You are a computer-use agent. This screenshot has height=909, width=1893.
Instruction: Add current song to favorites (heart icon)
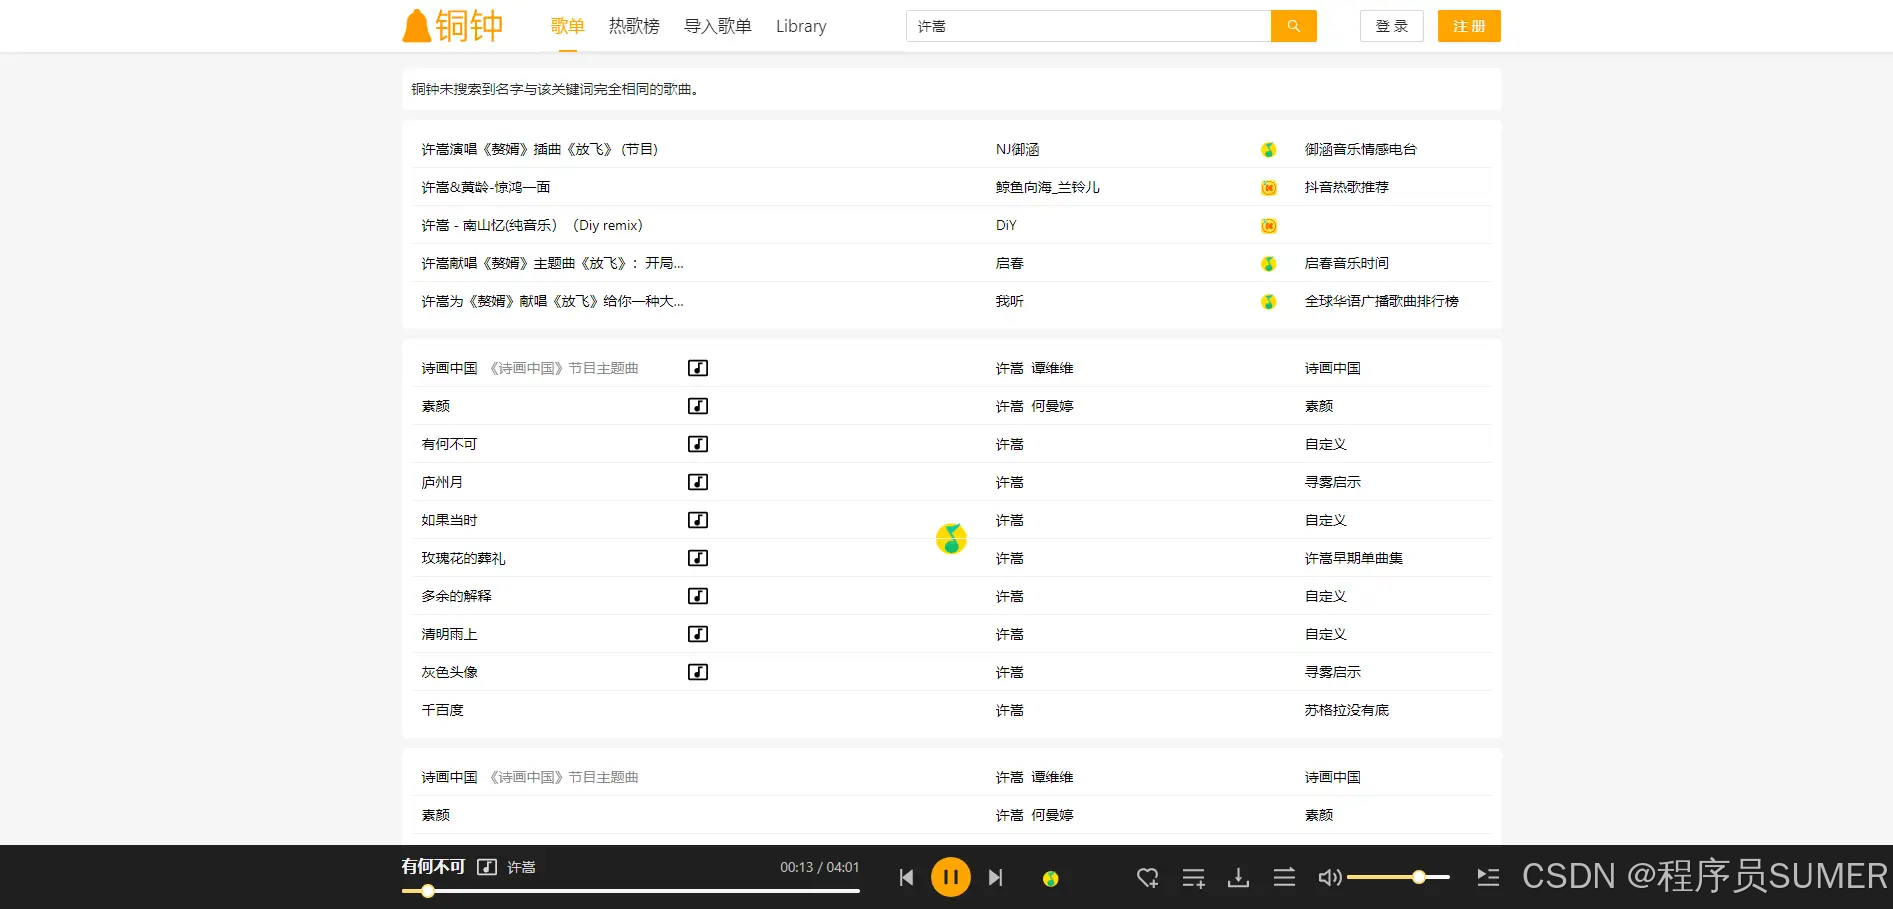click(x=1147, y=878)
